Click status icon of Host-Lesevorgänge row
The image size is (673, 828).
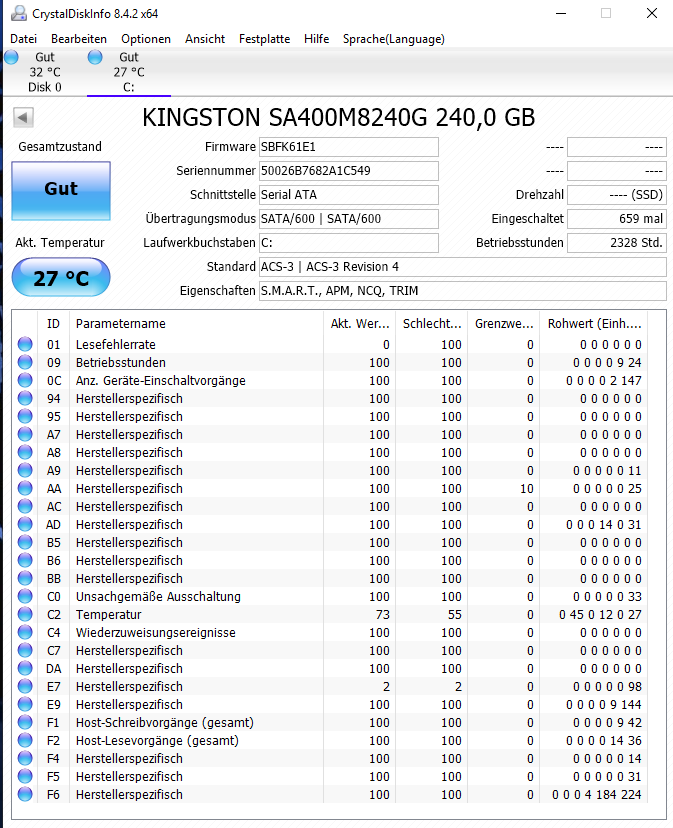click(x=25, y=740)
